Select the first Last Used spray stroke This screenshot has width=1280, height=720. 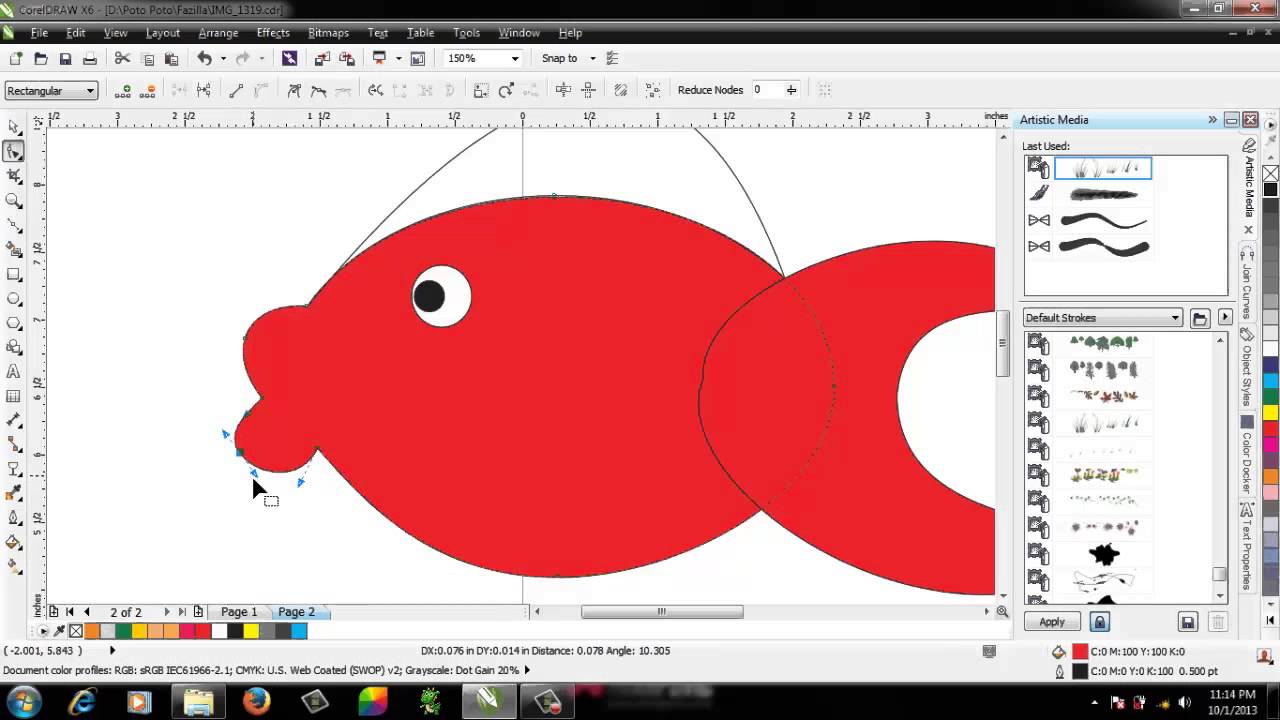pos(1103,169)
